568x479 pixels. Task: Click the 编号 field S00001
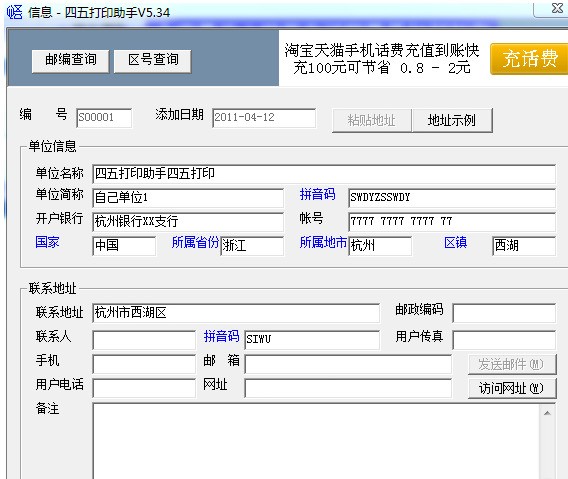[x=104, y=118]
